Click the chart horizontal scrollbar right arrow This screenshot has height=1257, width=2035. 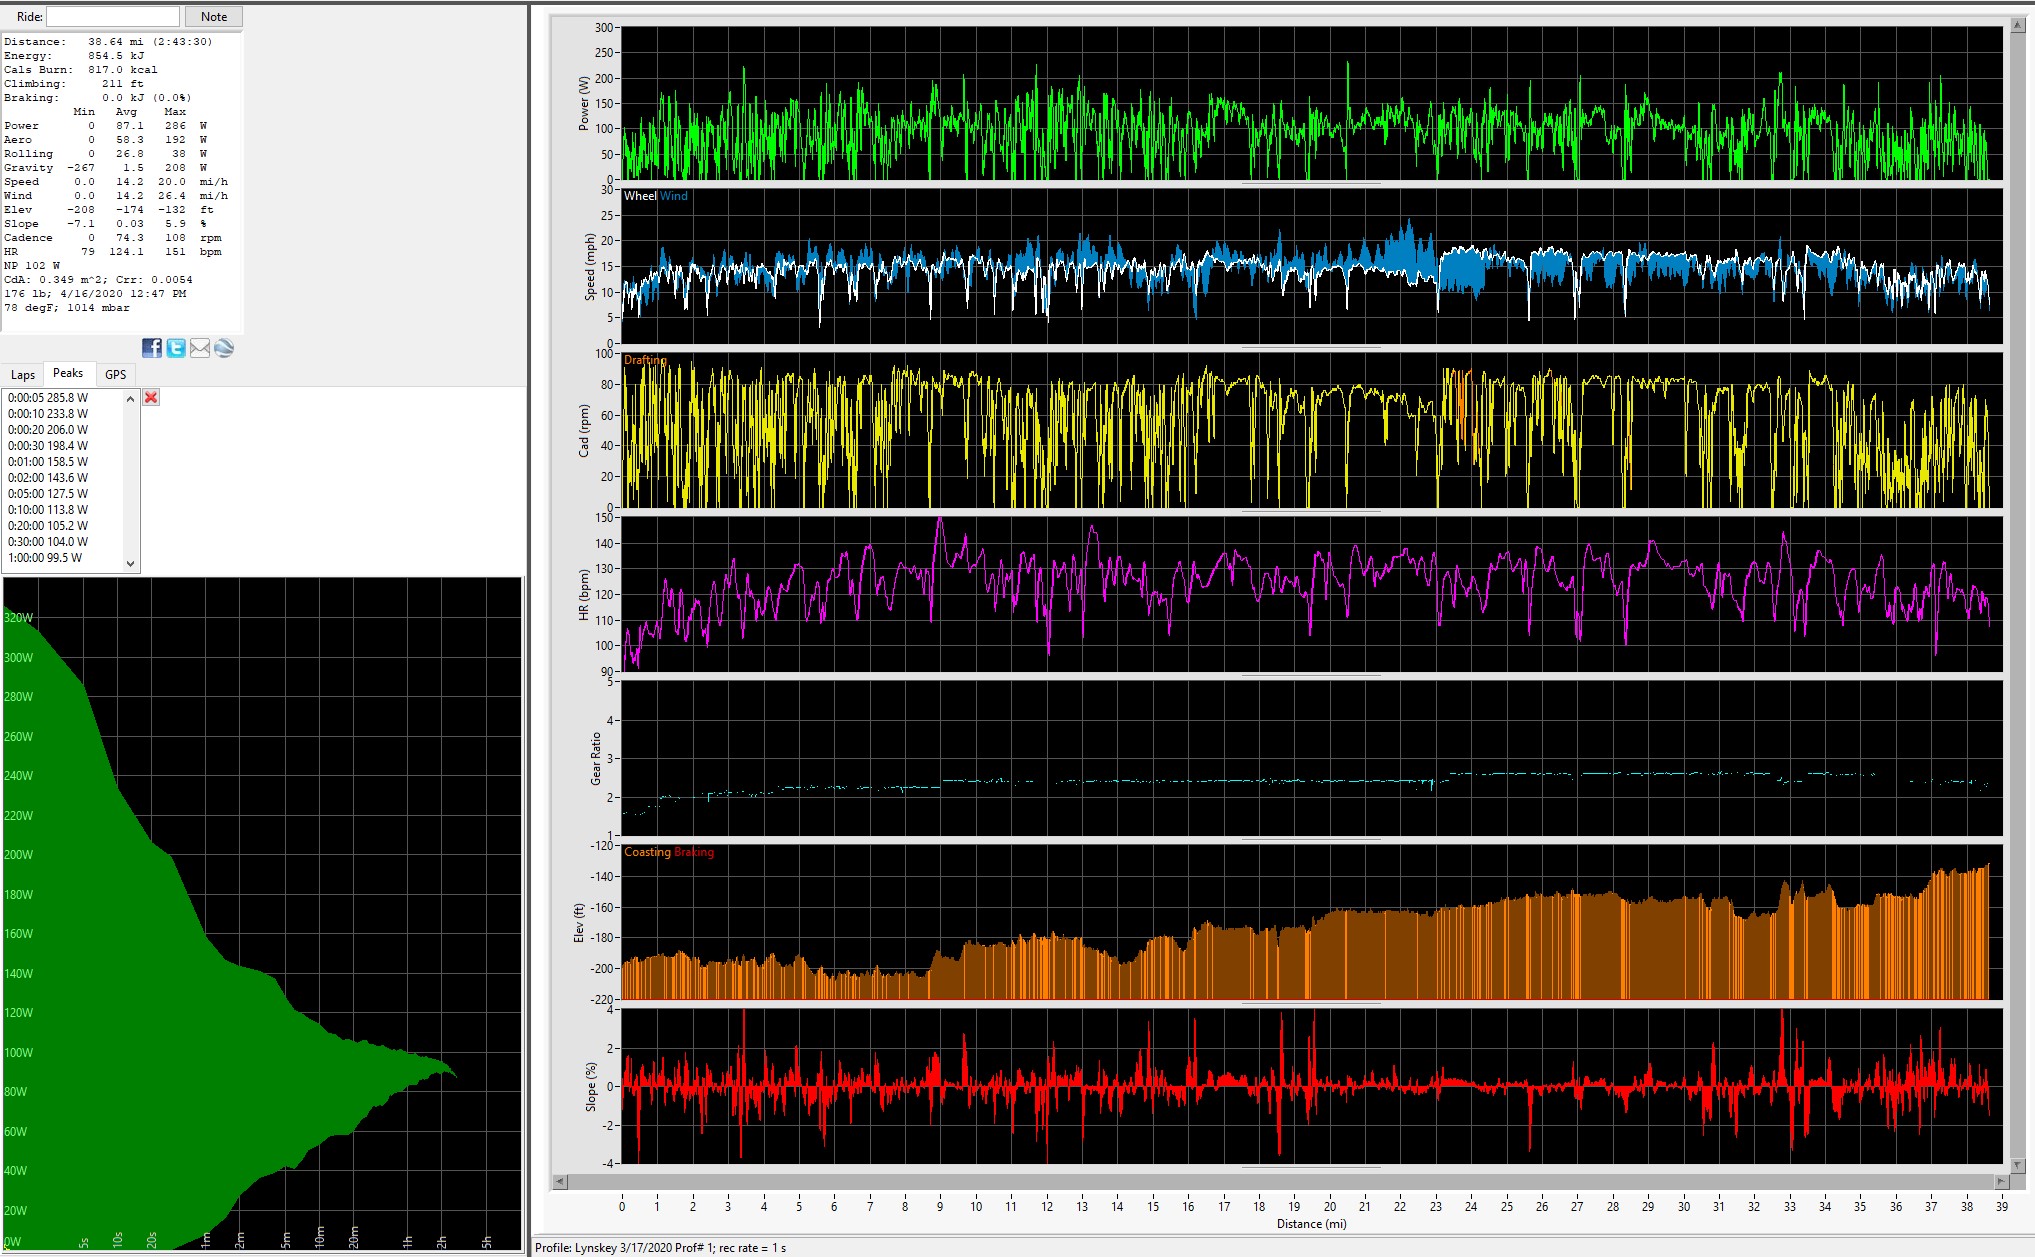click(2000, 1181)
